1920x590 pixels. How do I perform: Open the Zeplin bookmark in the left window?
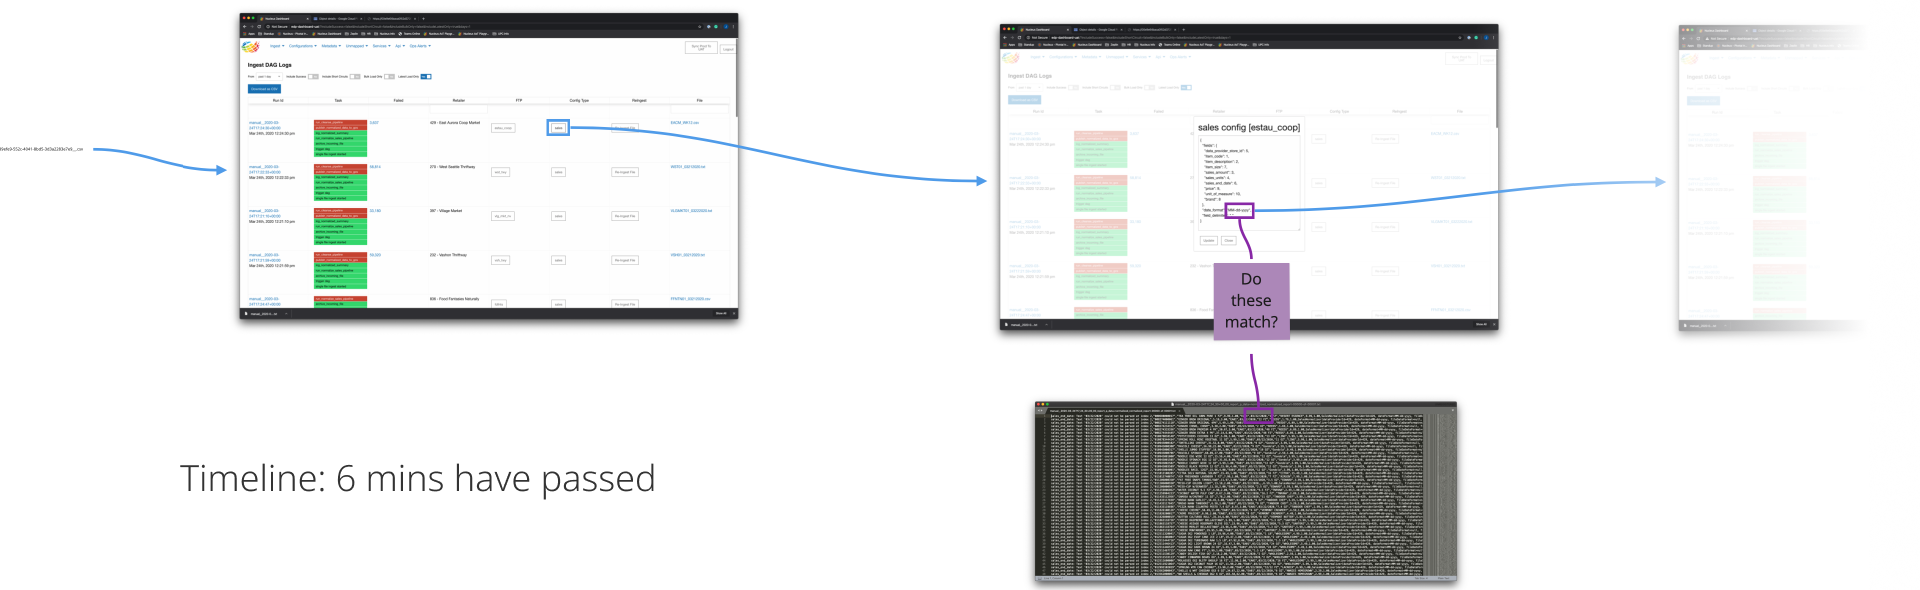tap(351, 34)
